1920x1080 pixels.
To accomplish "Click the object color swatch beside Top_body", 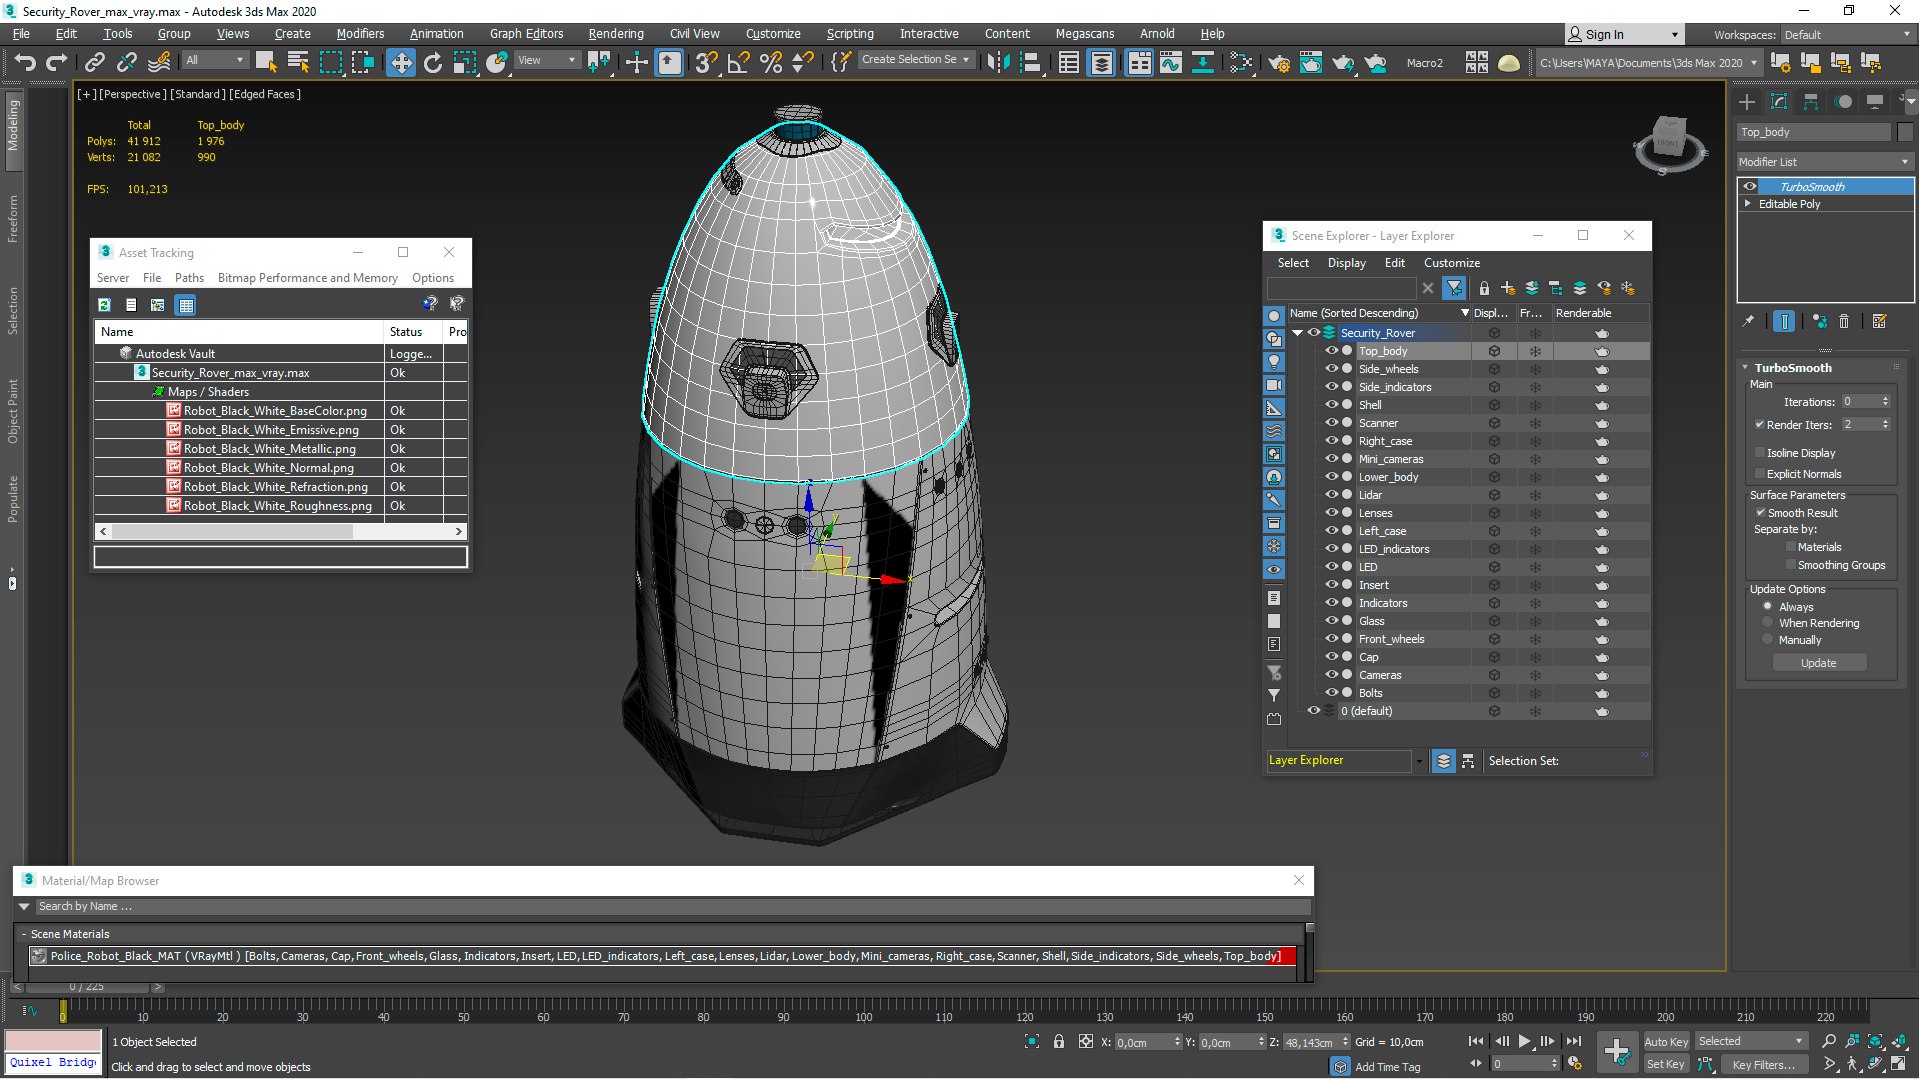I will point(1904,132).
